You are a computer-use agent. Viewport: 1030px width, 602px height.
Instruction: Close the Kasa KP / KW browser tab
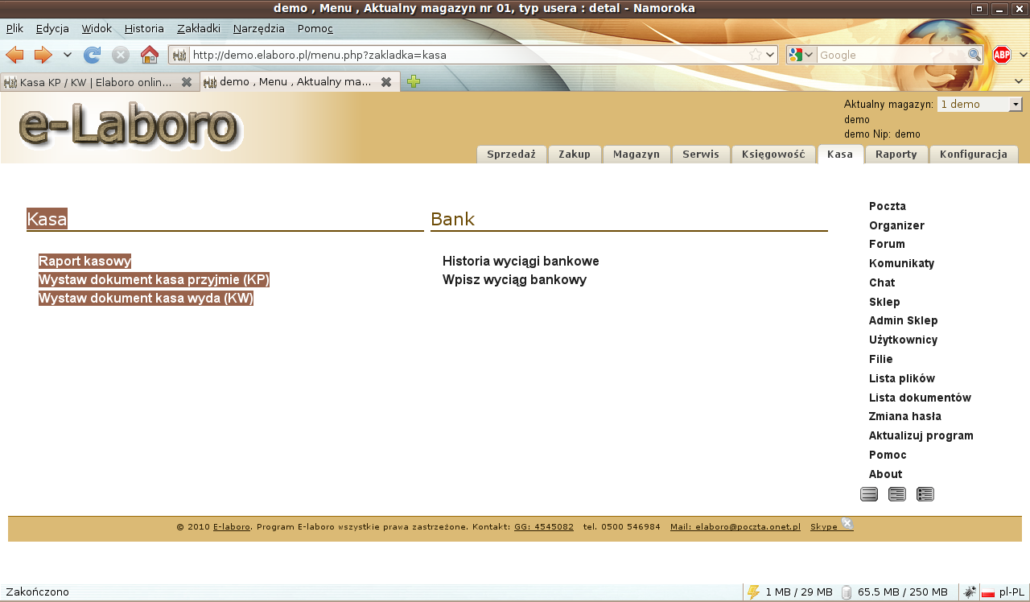[x=186, y=82]
